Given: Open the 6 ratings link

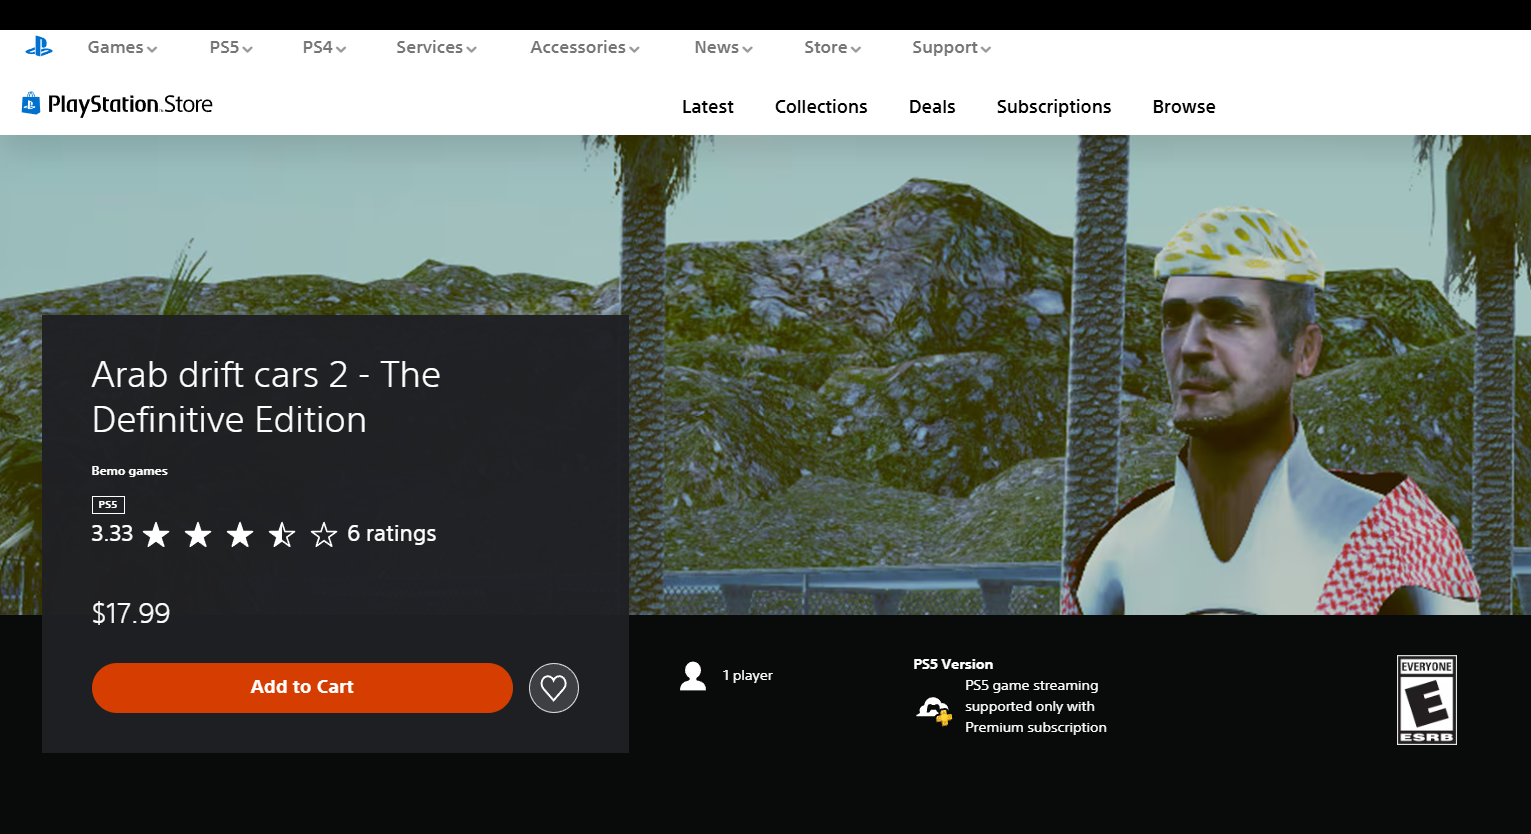Looking at the screenshot, I should 392,534.
